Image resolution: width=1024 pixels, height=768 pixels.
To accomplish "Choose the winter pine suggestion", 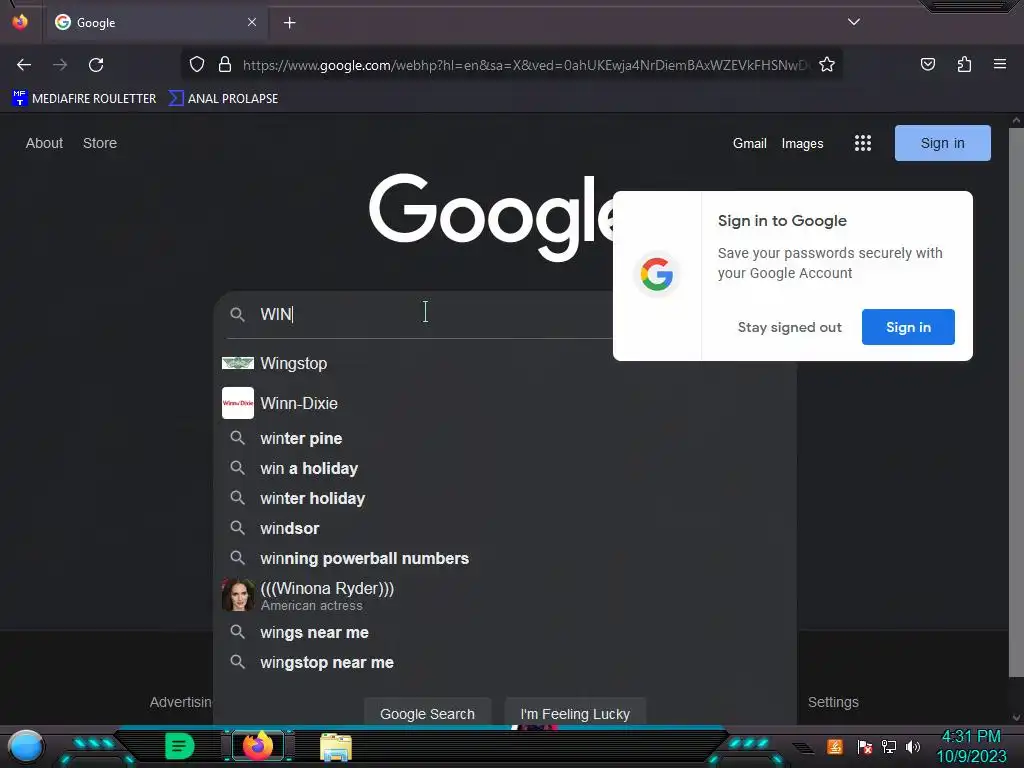I will (x=505, y=438).
